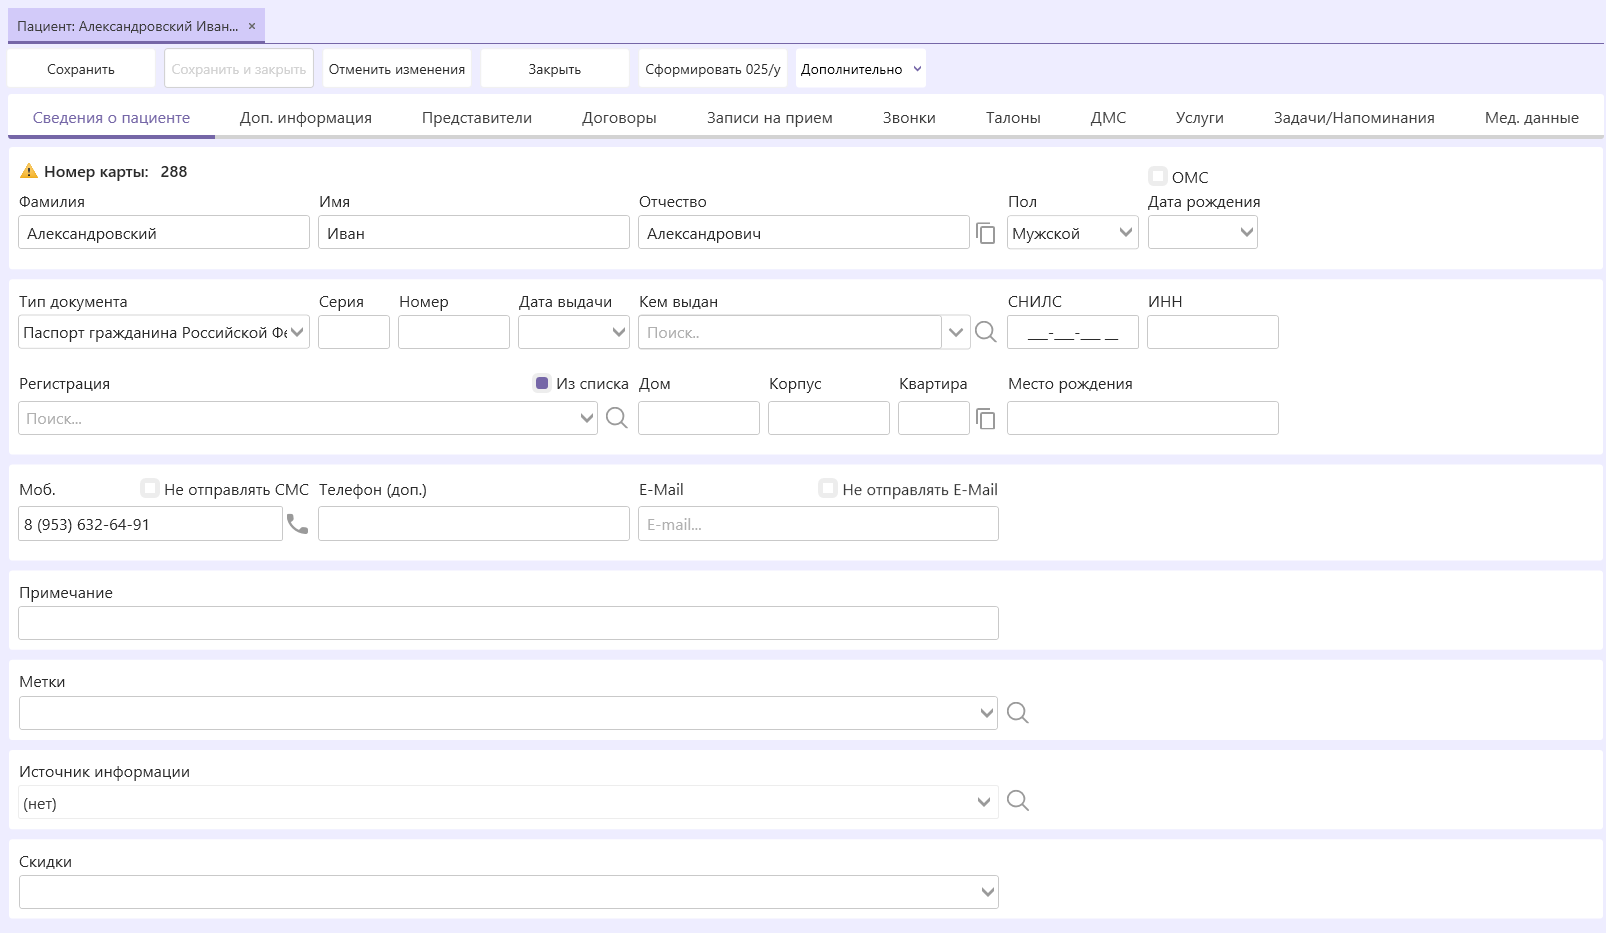Viewport: 1606px width, 933px height.
Task: Click the copy icon next to Отчество field
Action: (x=986, y=233)
